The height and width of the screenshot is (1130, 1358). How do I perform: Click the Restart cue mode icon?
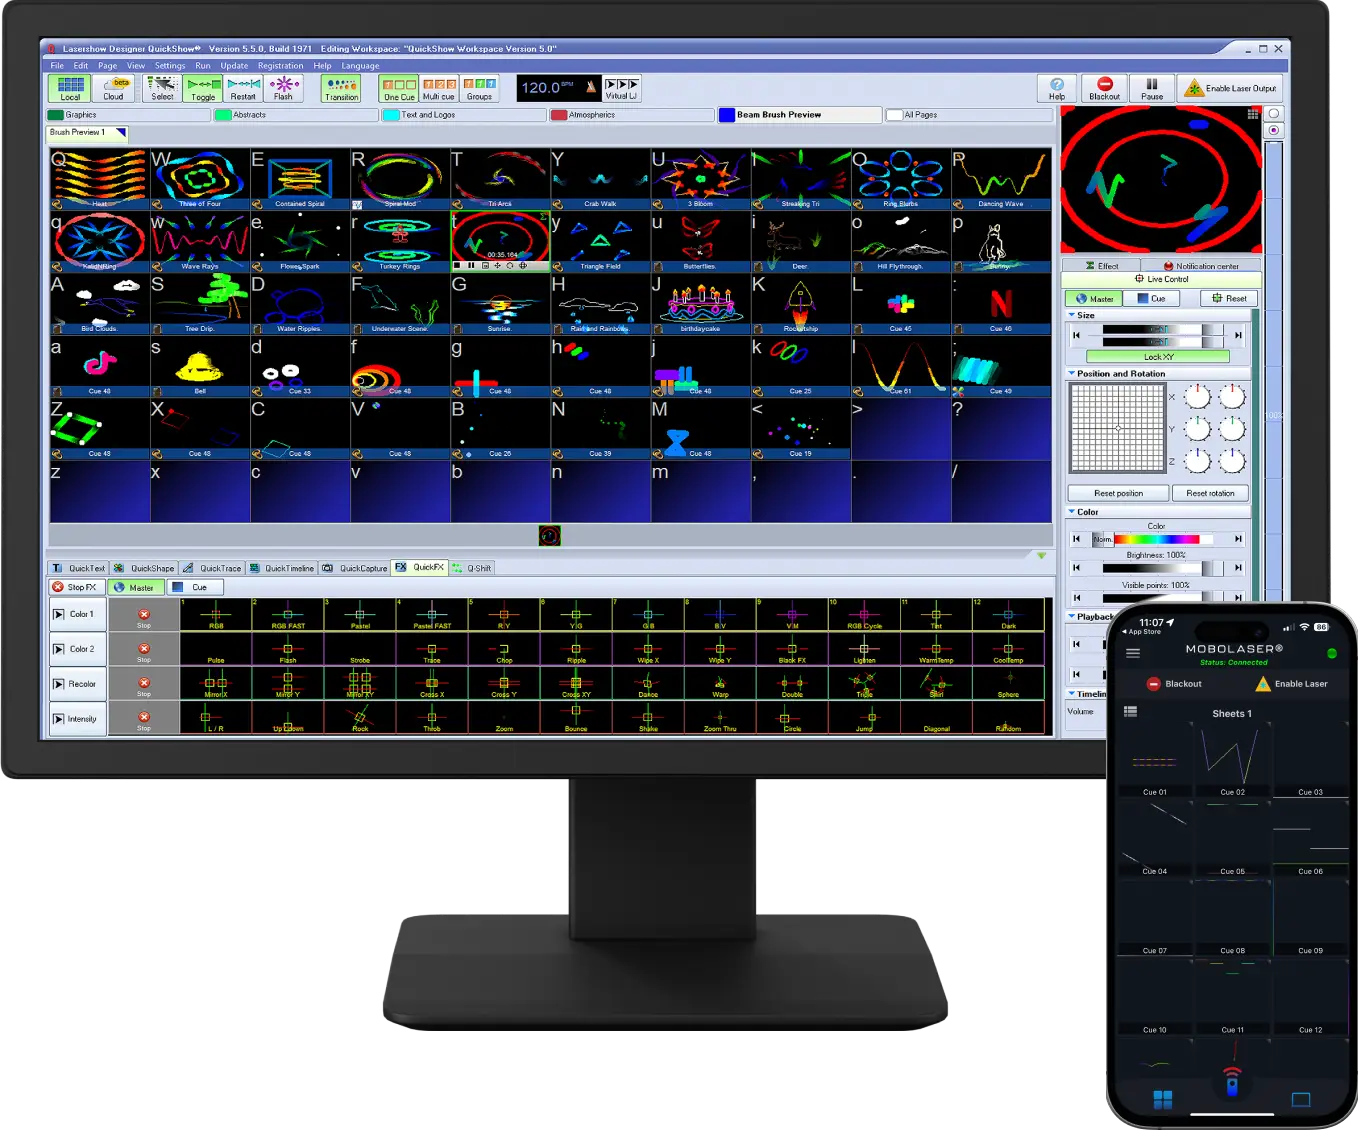(243, 88)
